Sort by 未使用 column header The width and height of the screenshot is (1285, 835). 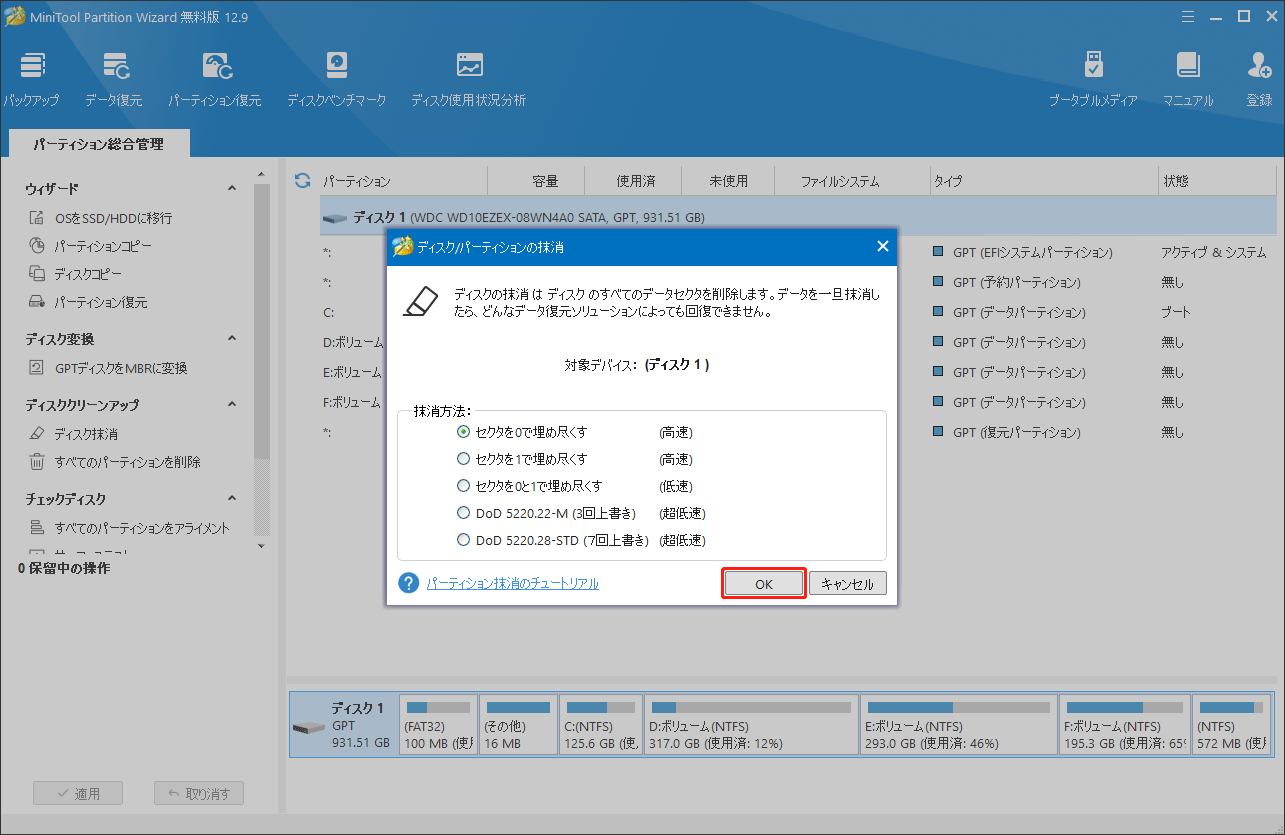(729, 181)
